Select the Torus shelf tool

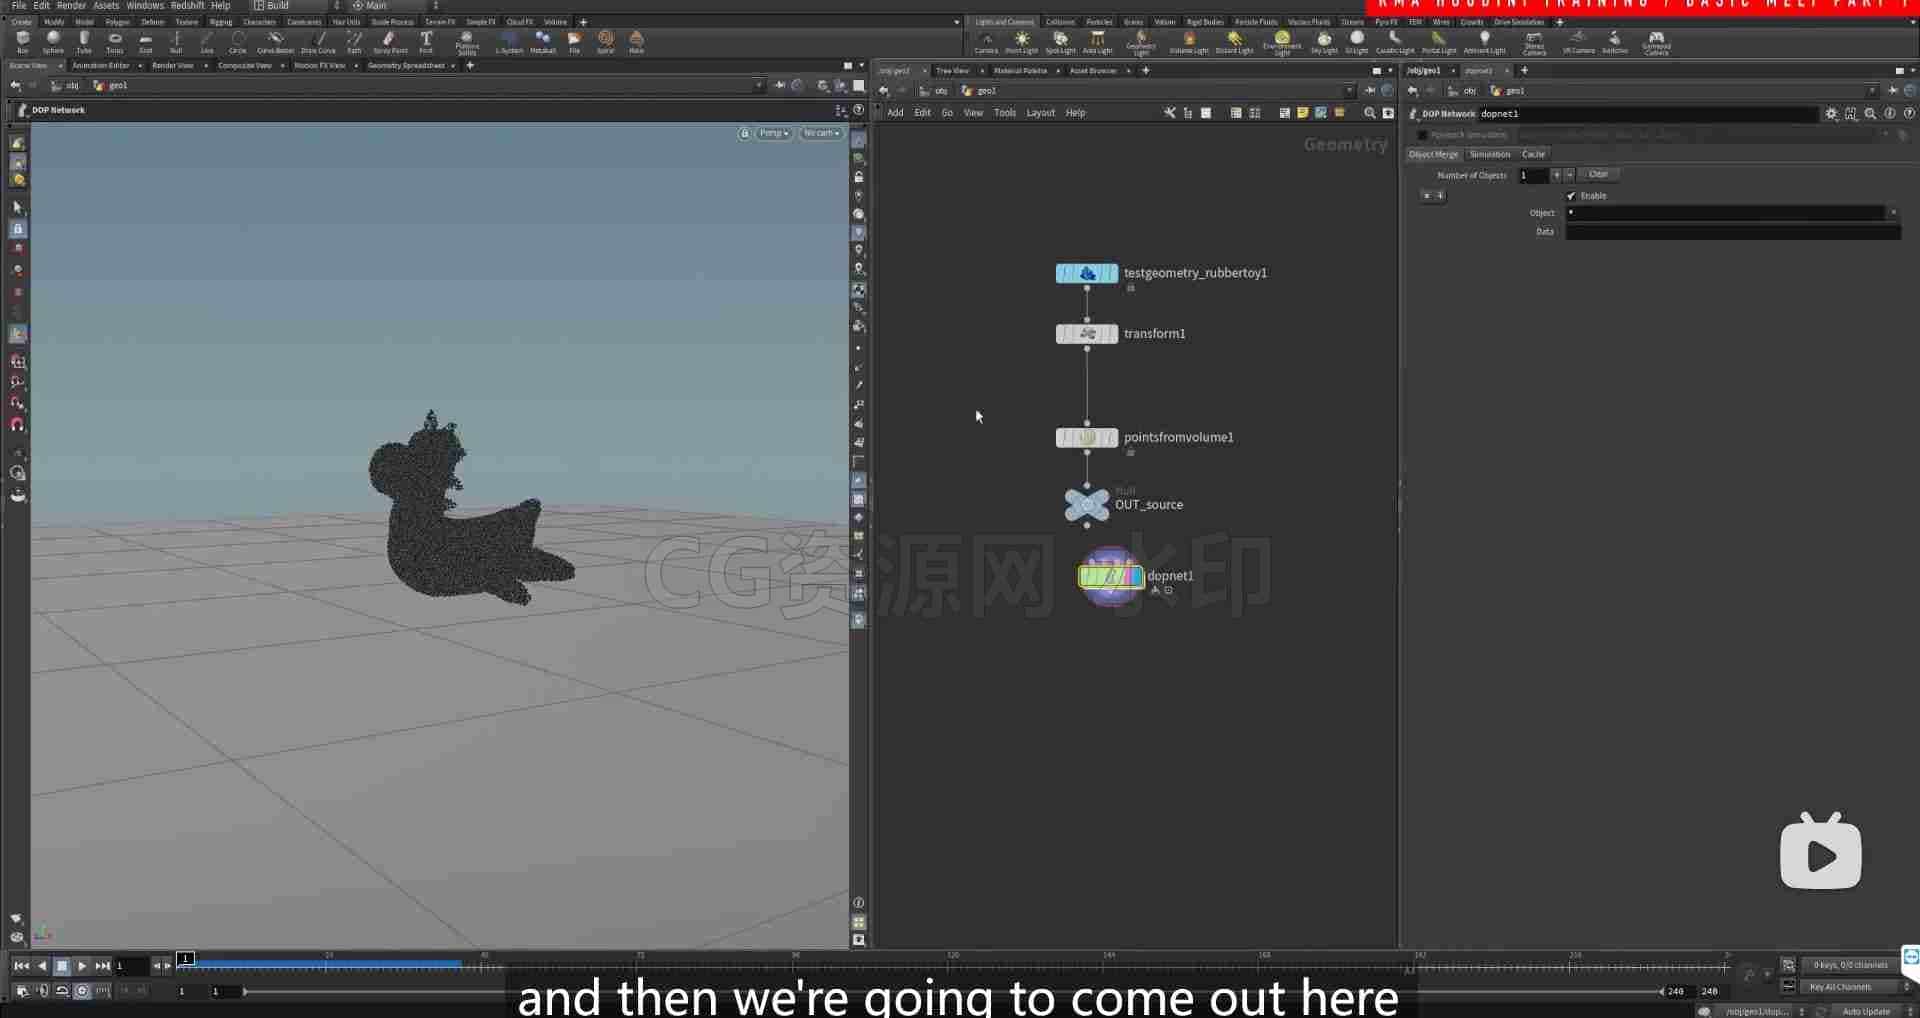115,41
